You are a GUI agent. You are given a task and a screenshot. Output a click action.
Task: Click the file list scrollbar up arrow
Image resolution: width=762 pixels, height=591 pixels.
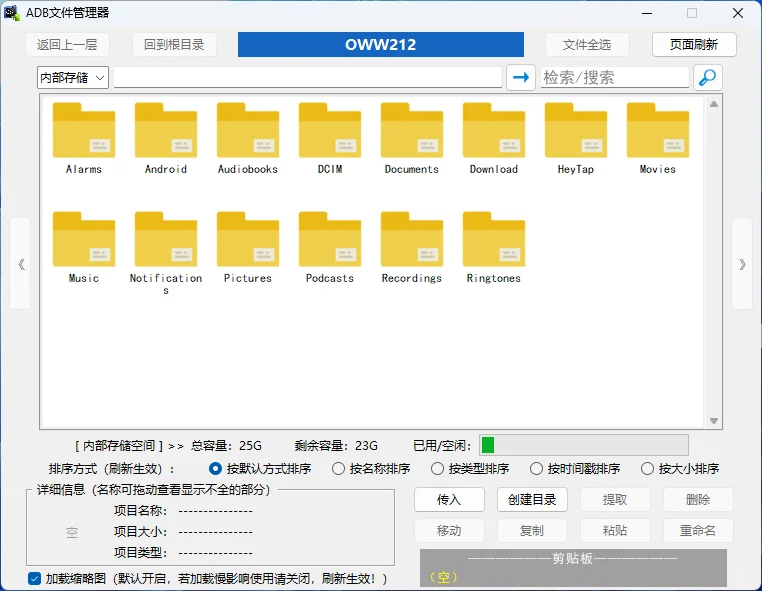point(714,104)
